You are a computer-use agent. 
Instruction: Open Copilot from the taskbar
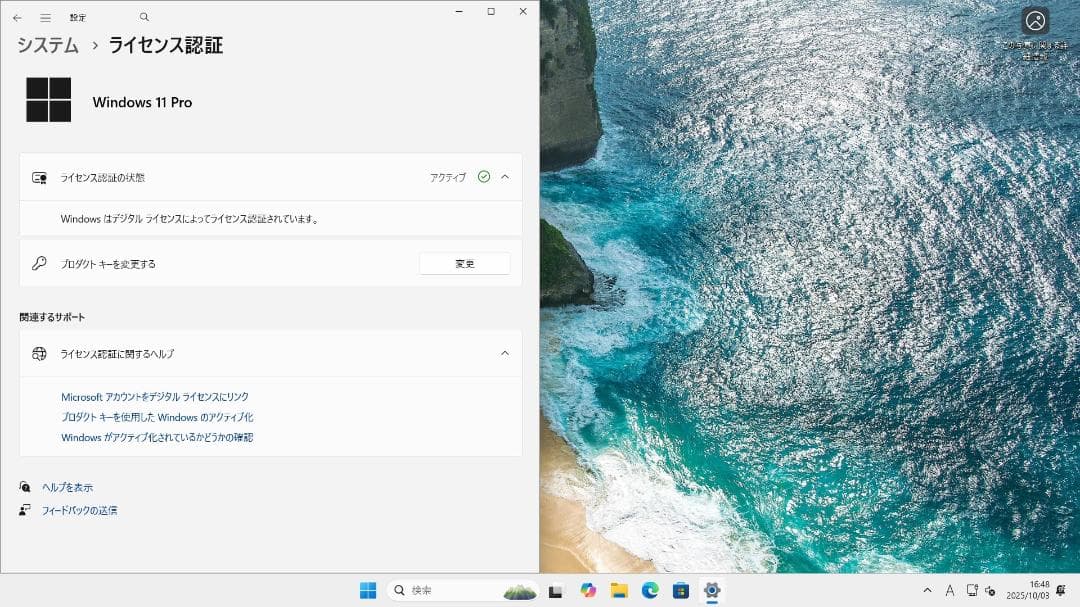588,590
